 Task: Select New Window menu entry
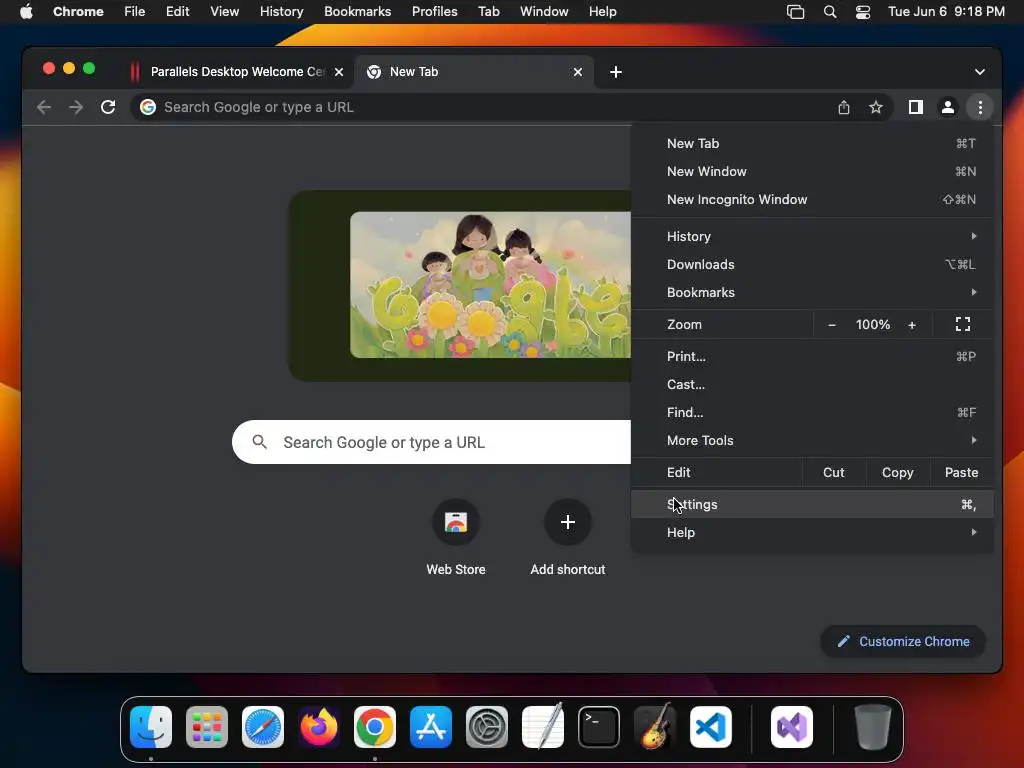point(812,172)
